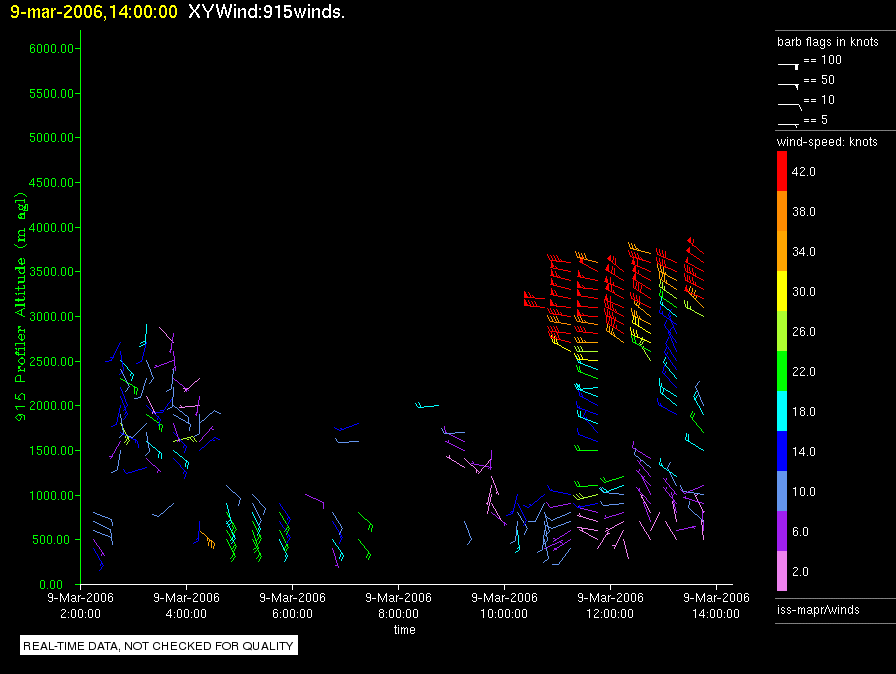Click the pink 2.0 knots color band
896x674 pixels.
point(782,571)
